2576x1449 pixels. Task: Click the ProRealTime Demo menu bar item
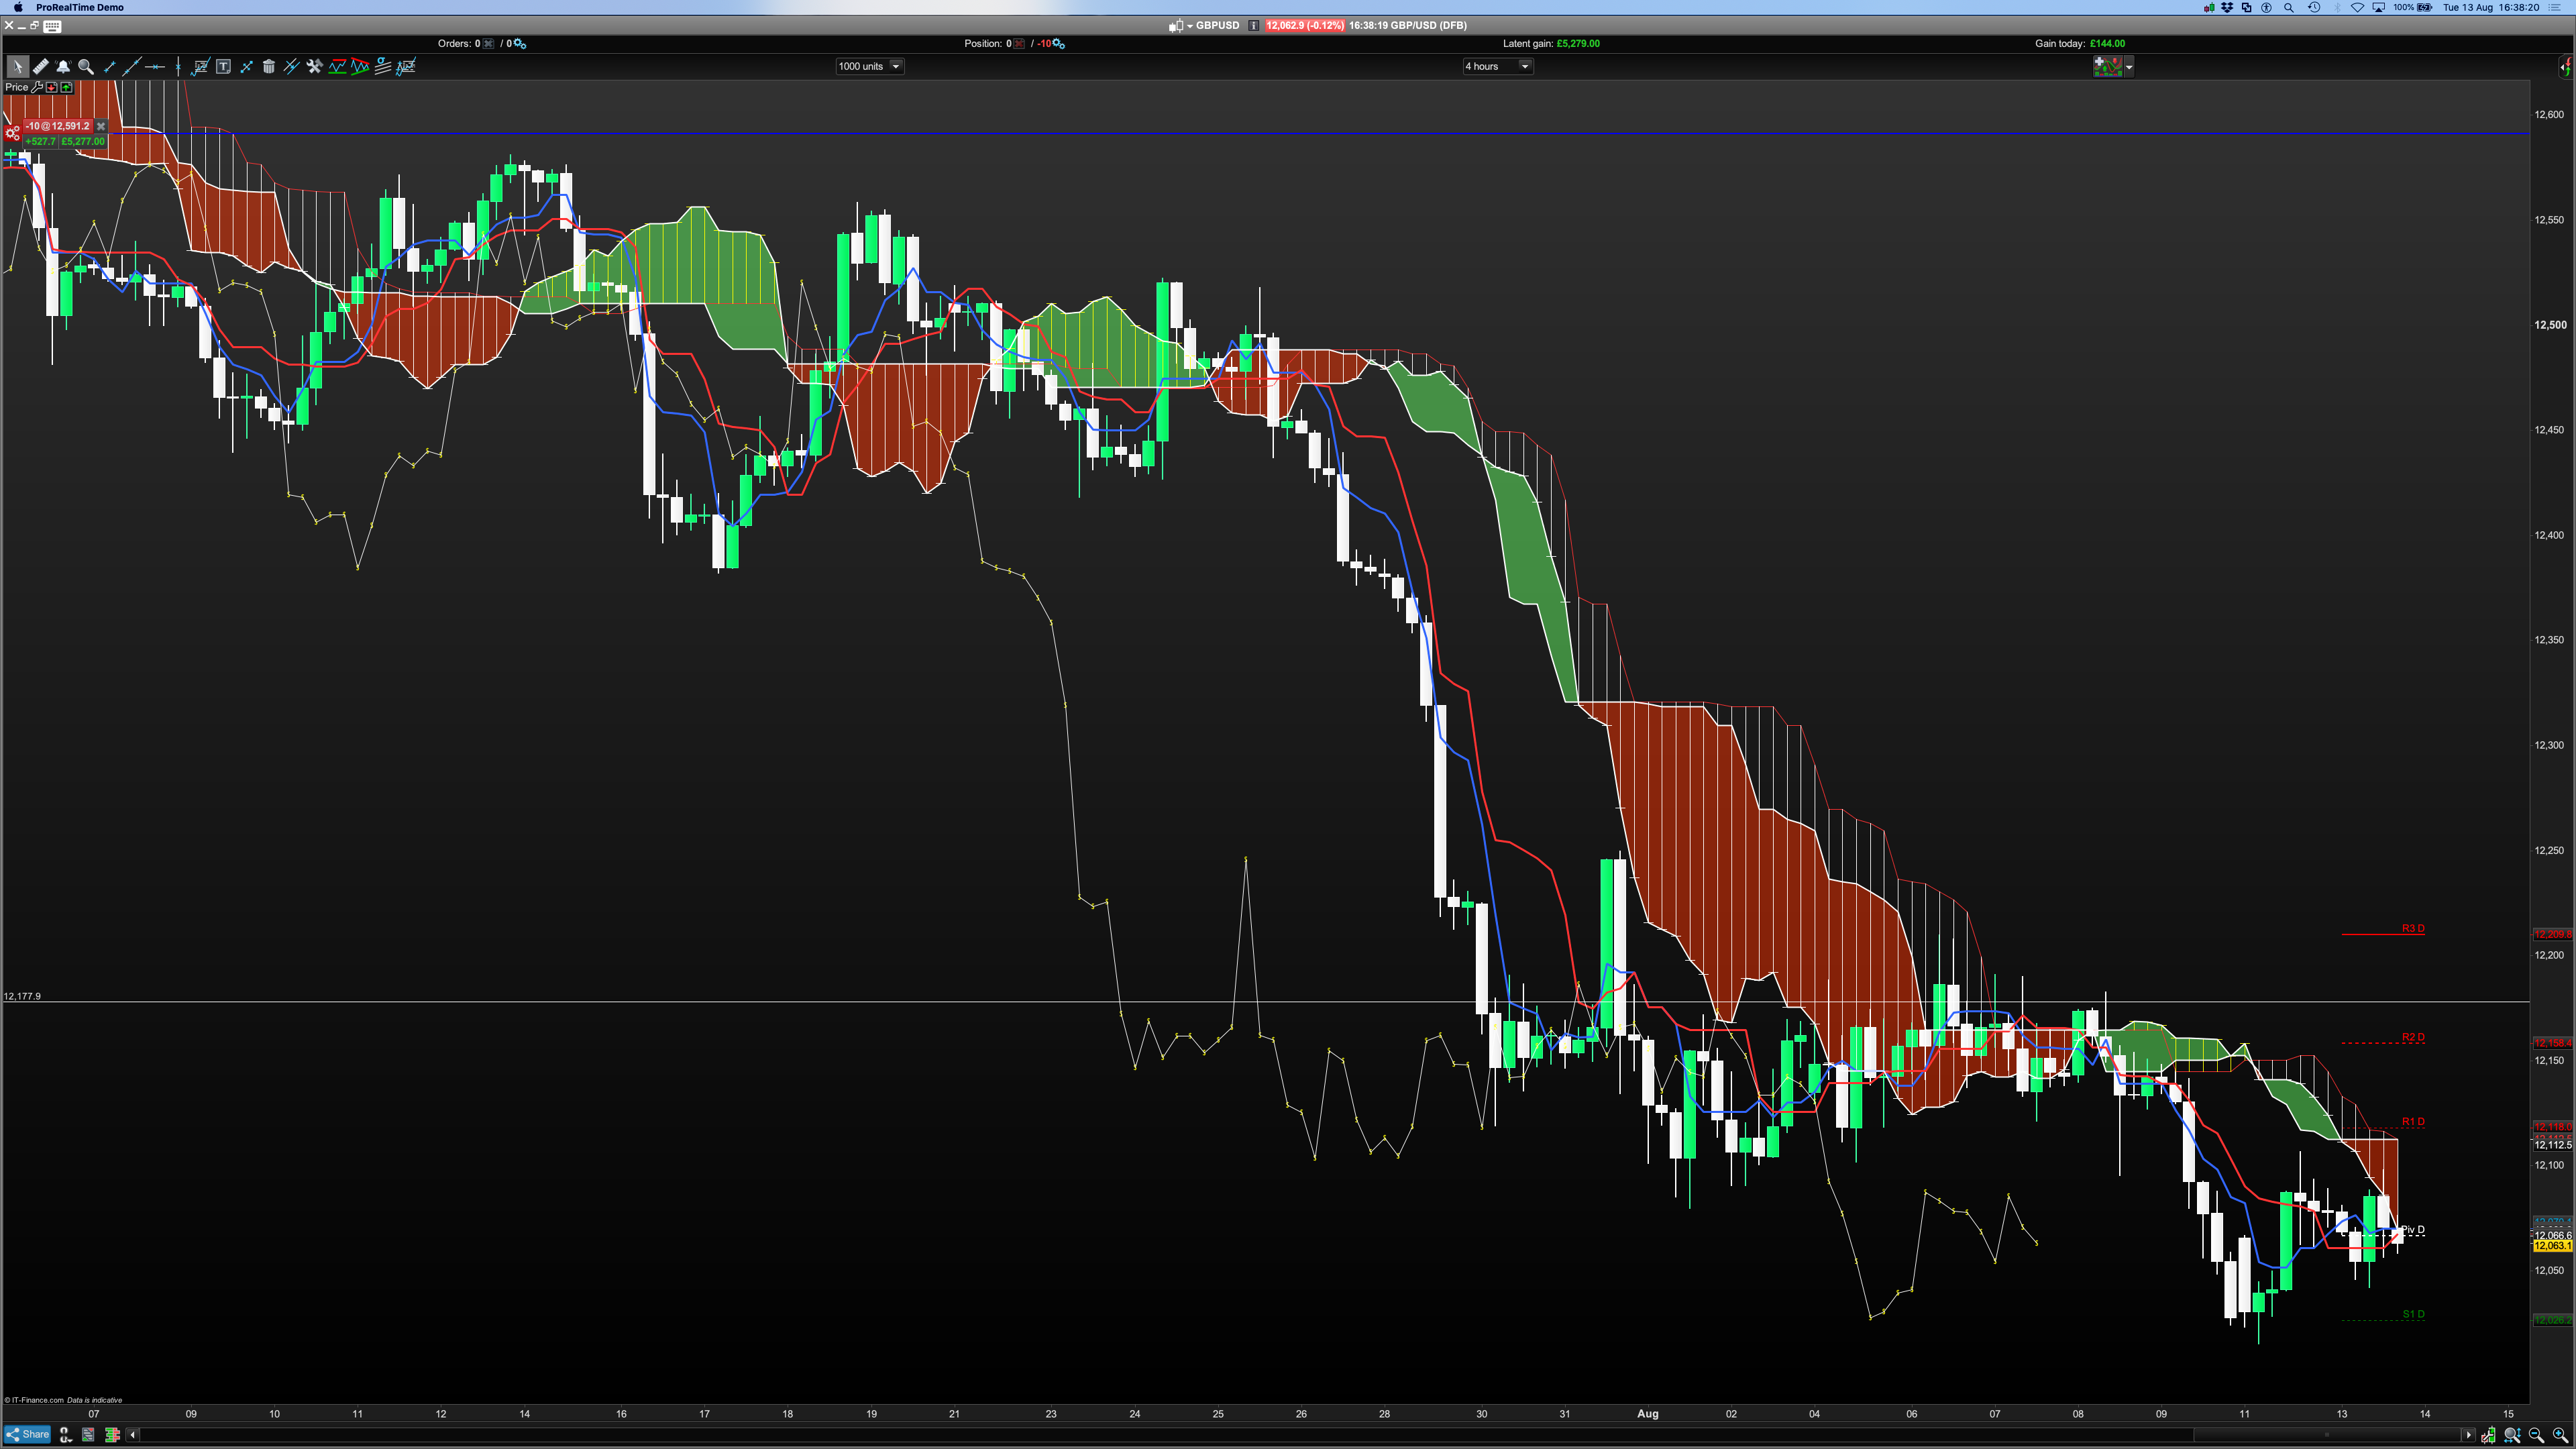[79, 7]
